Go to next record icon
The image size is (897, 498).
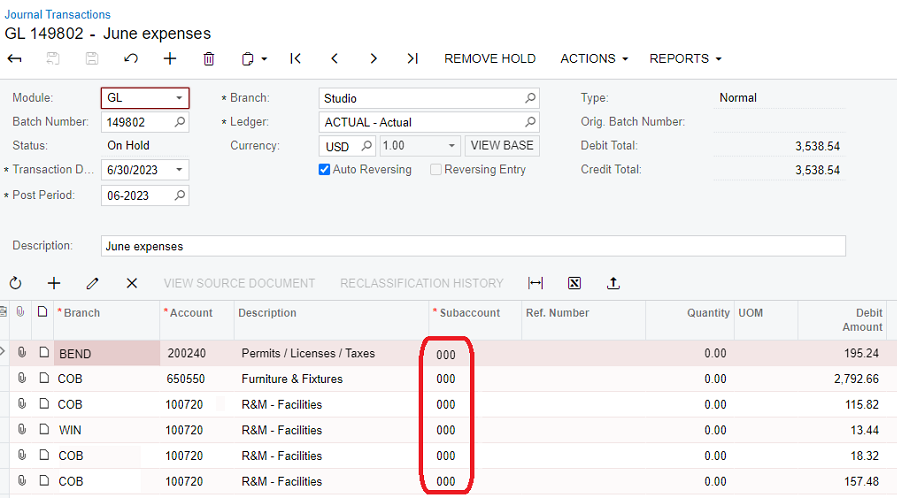(x=374, y=59)
